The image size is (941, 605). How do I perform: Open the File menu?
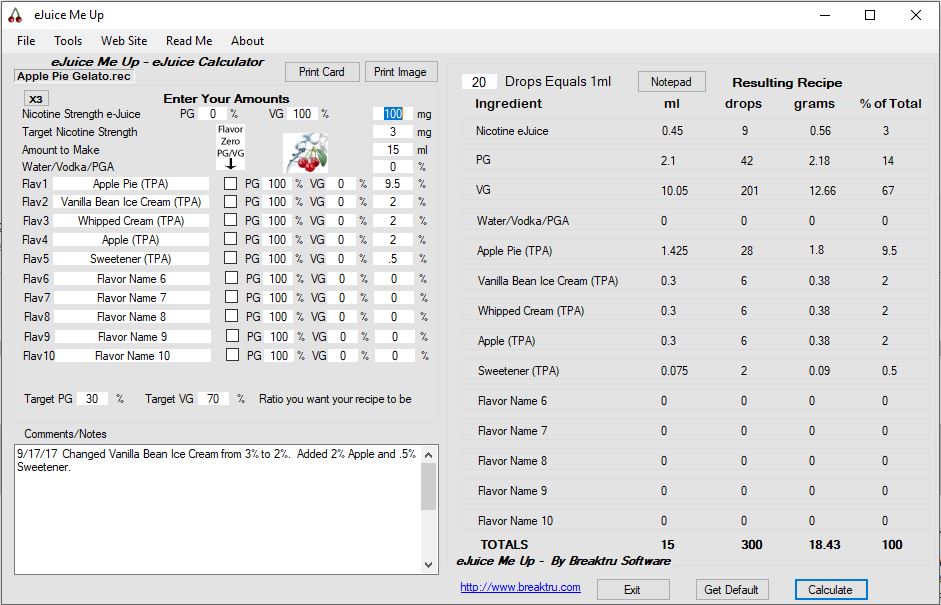[x=26, y=41]
